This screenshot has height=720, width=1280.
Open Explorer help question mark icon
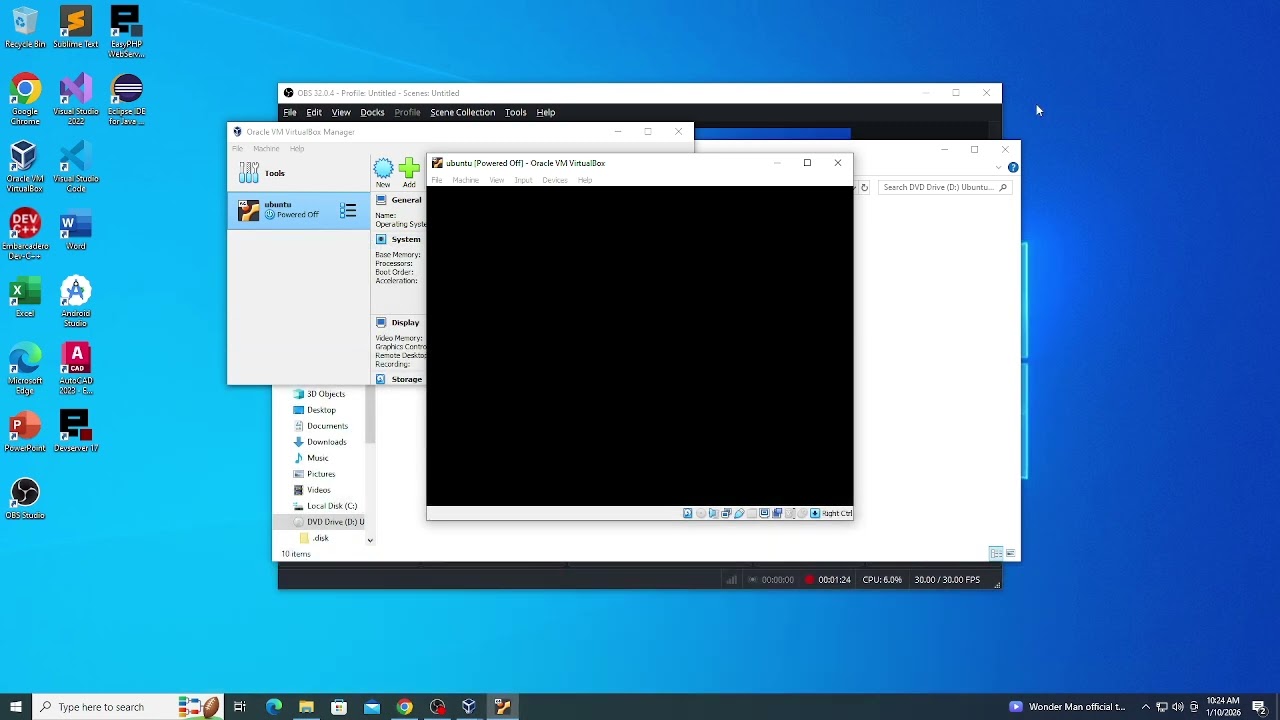[x=1013, y=167]
